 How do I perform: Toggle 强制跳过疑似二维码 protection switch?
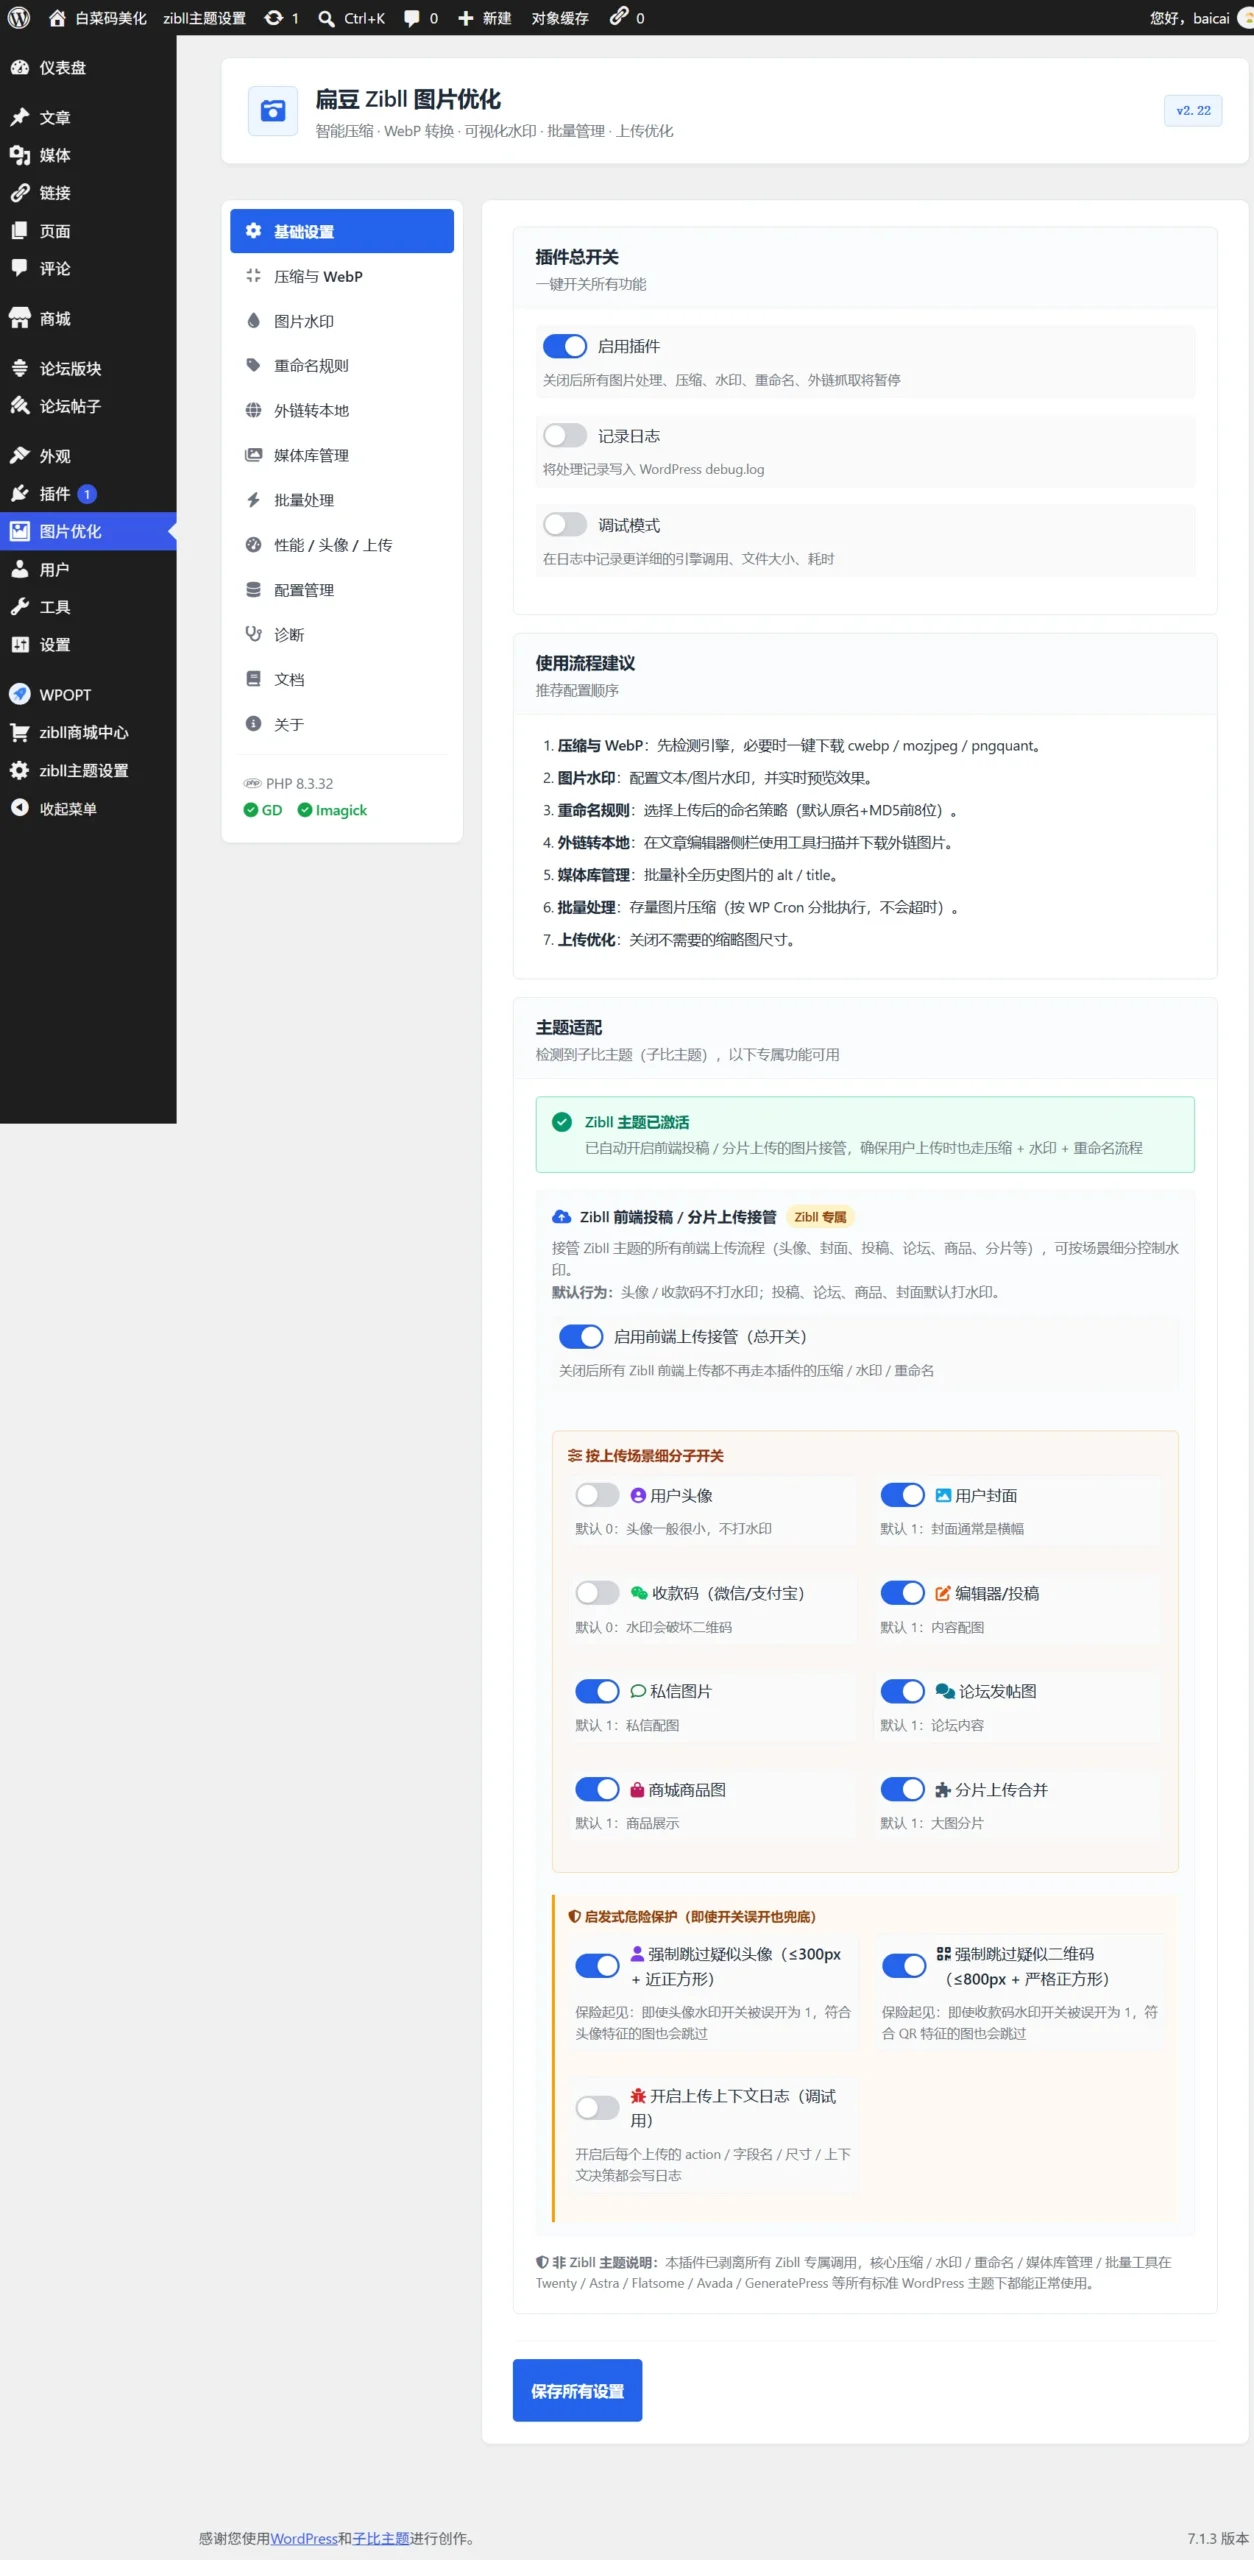904,1966
